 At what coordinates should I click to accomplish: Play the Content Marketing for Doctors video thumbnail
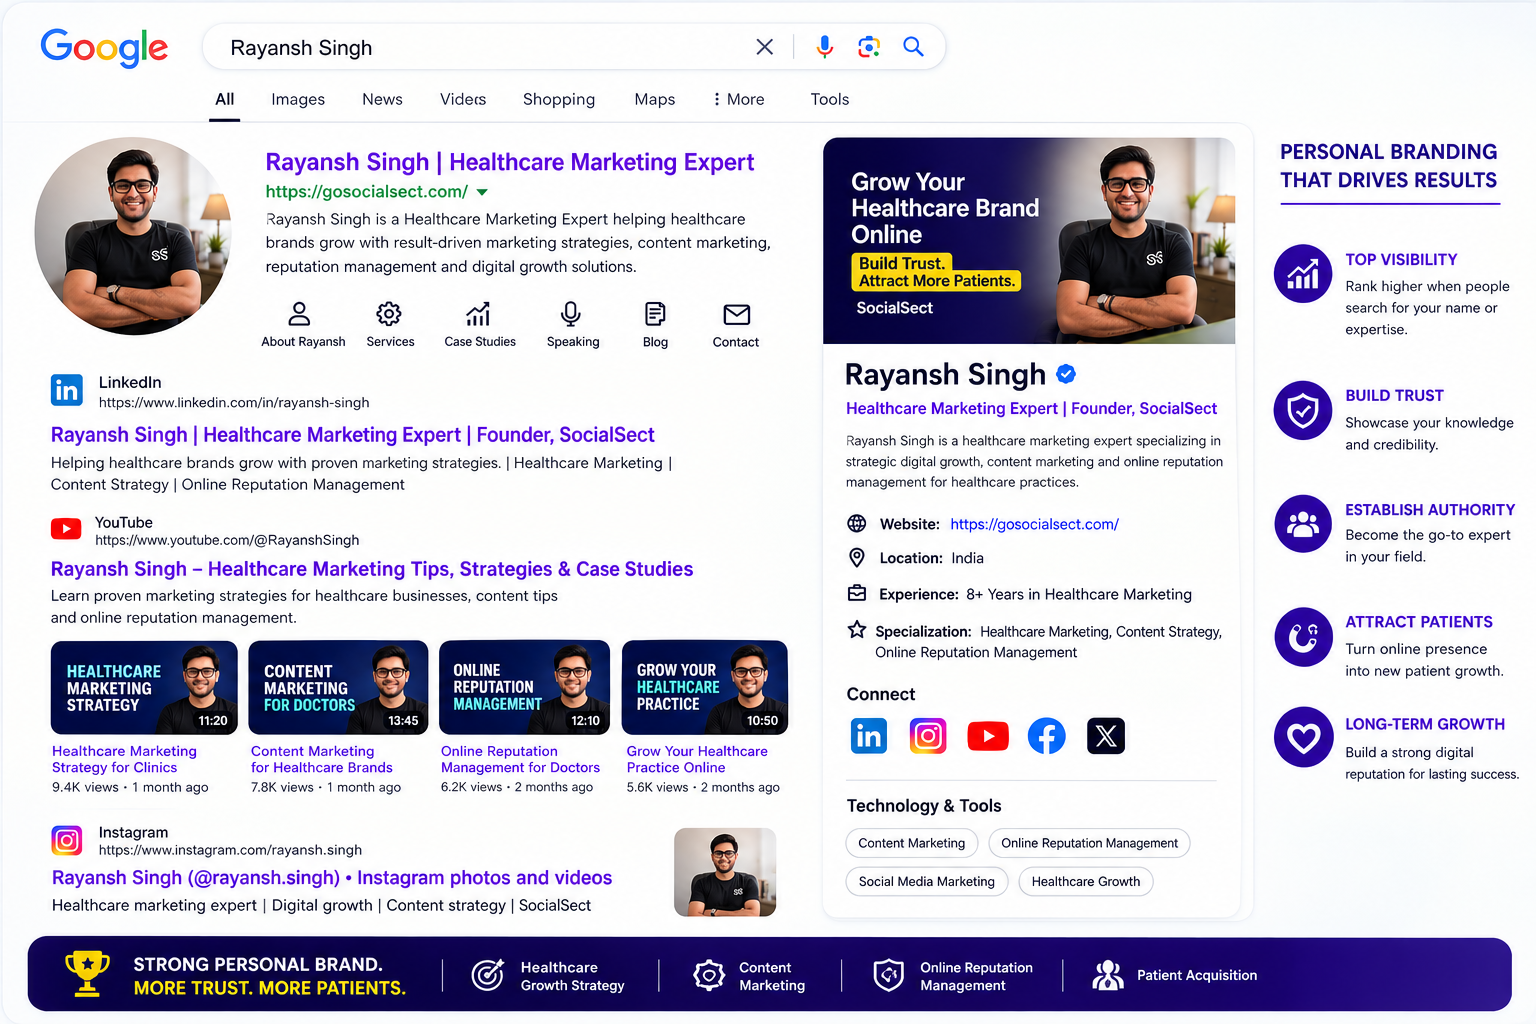[338, 687]
